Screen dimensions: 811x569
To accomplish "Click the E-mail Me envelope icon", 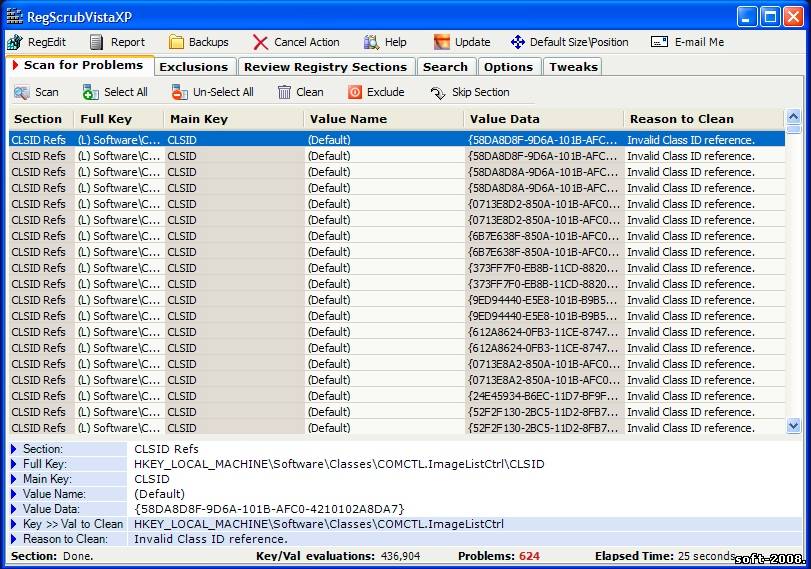I will (x=659, y=42).
